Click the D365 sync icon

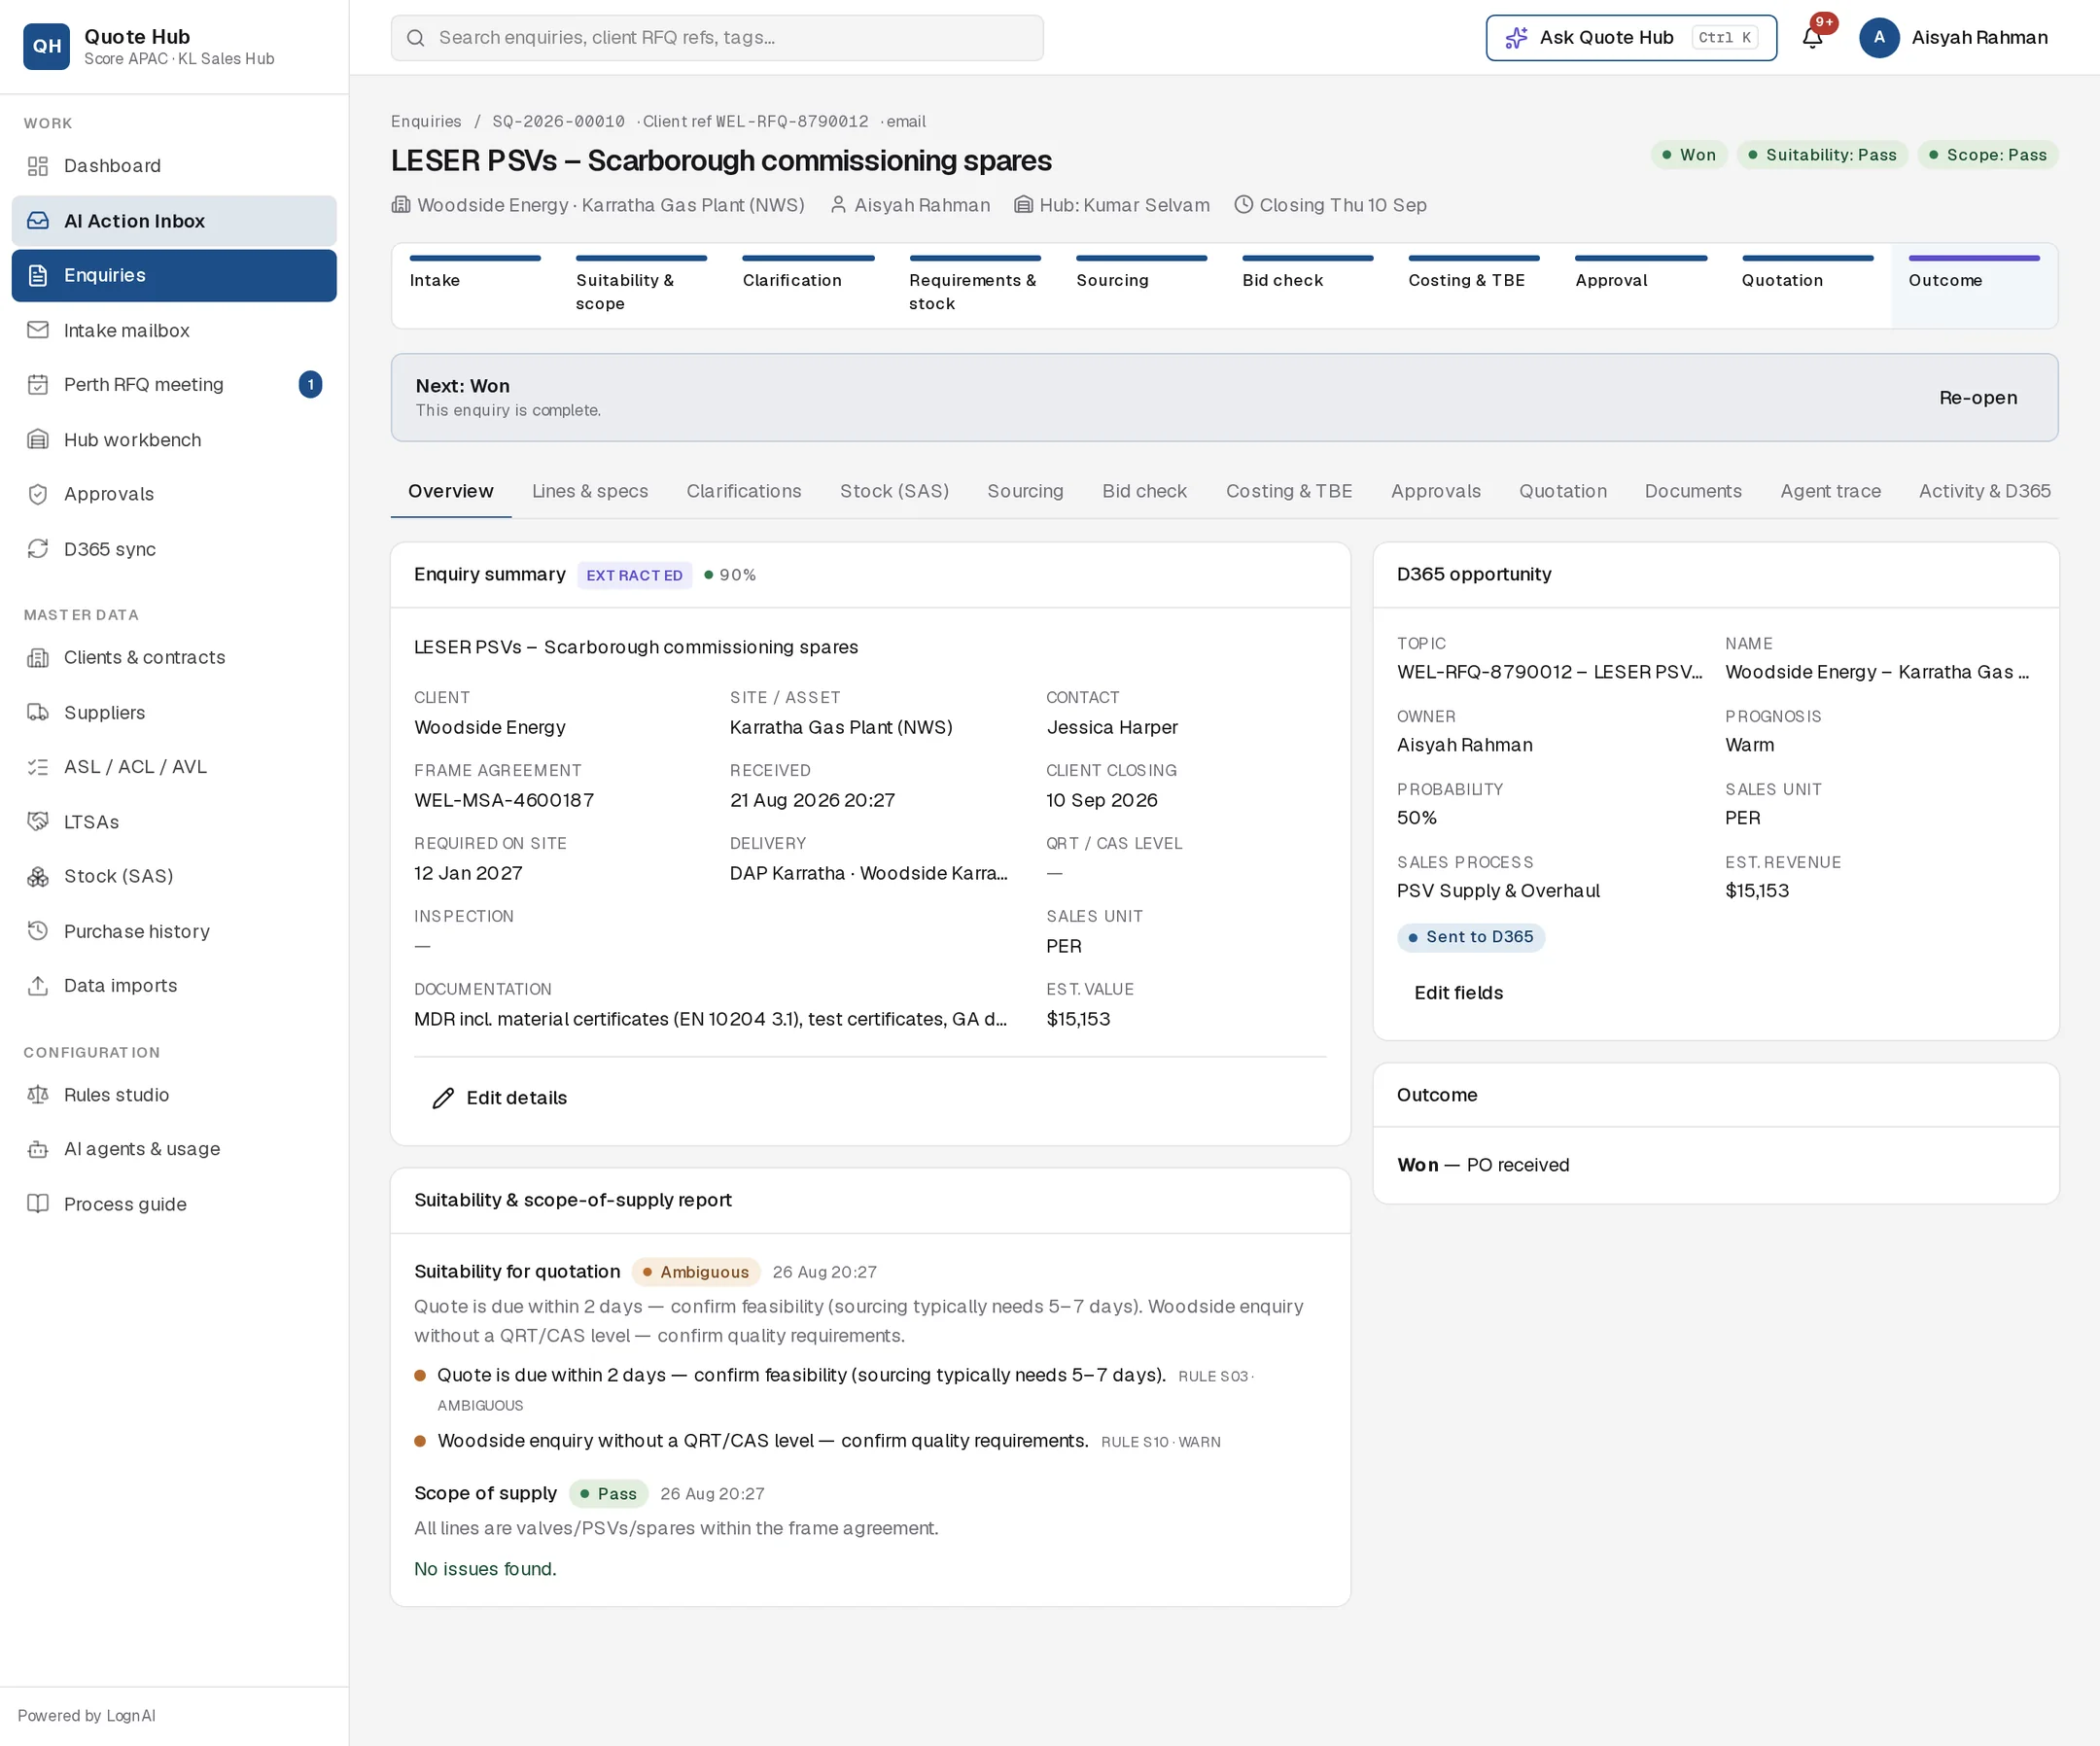pos(38,549)
